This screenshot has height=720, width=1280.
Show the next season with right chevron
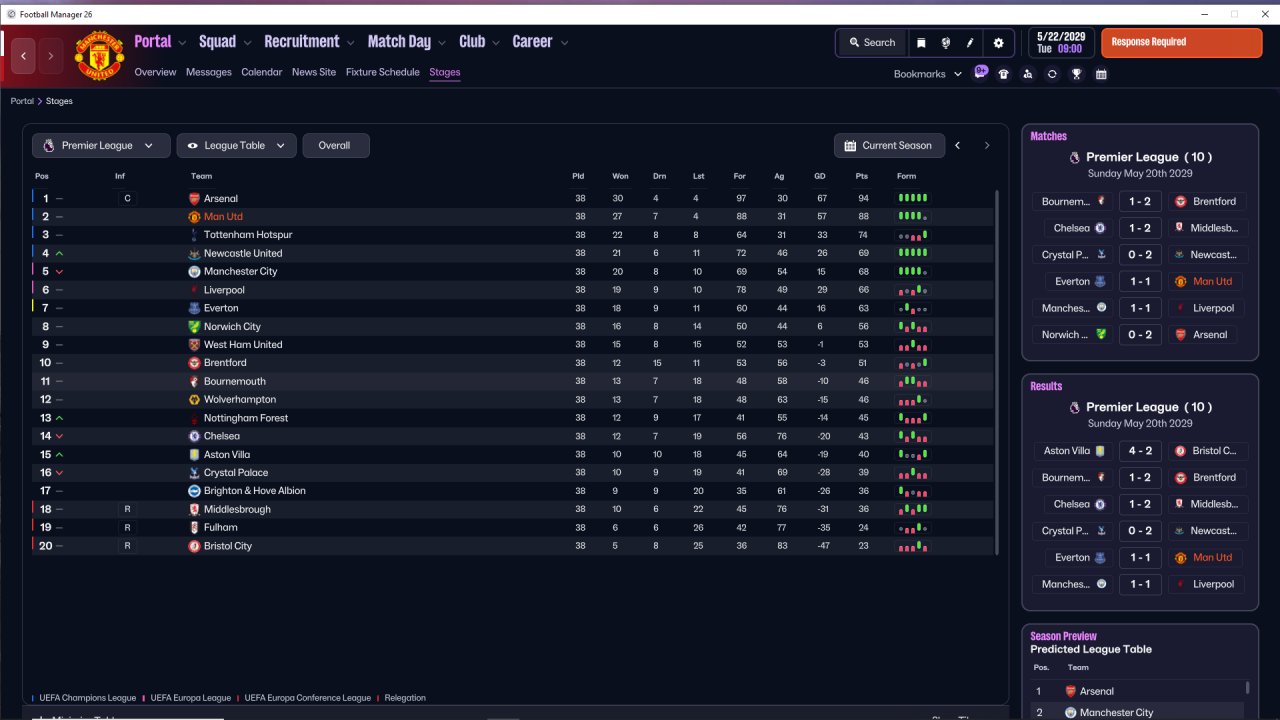coord(987,145)
